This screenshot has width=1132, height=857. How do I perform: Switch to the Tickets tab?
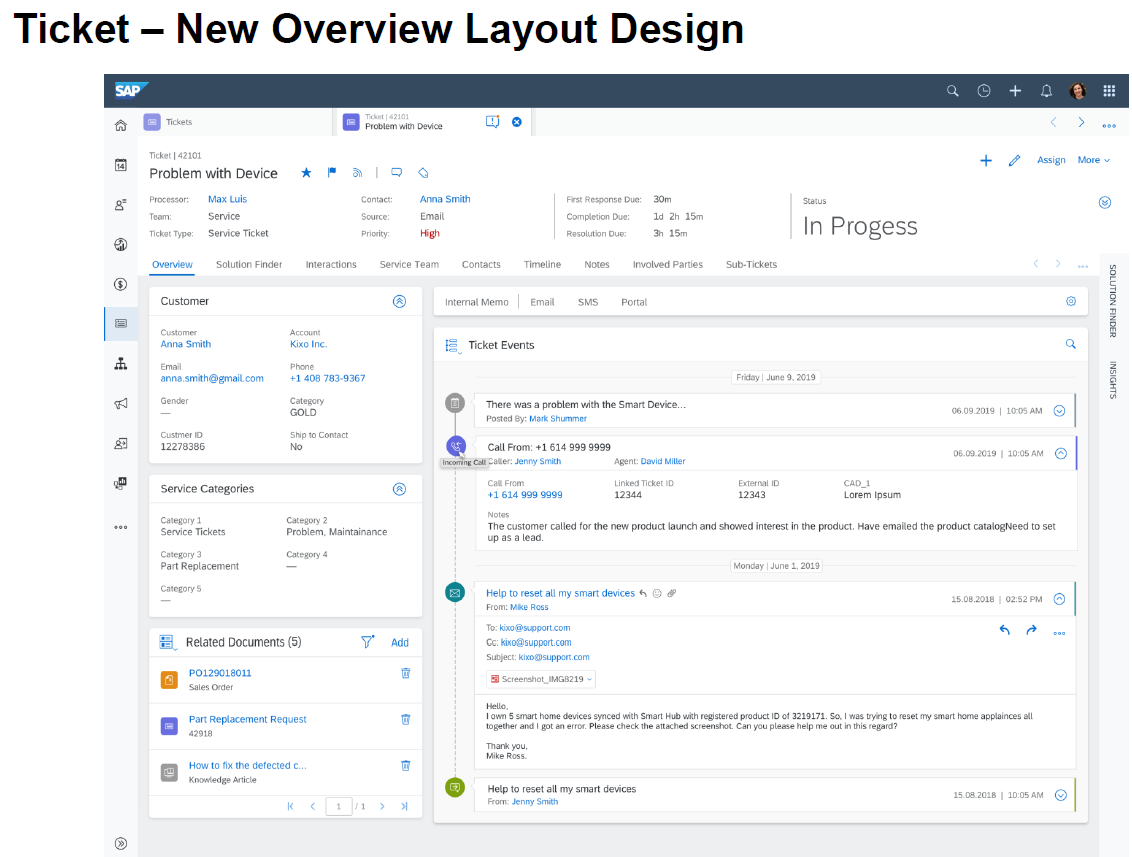tap(178, 122)
